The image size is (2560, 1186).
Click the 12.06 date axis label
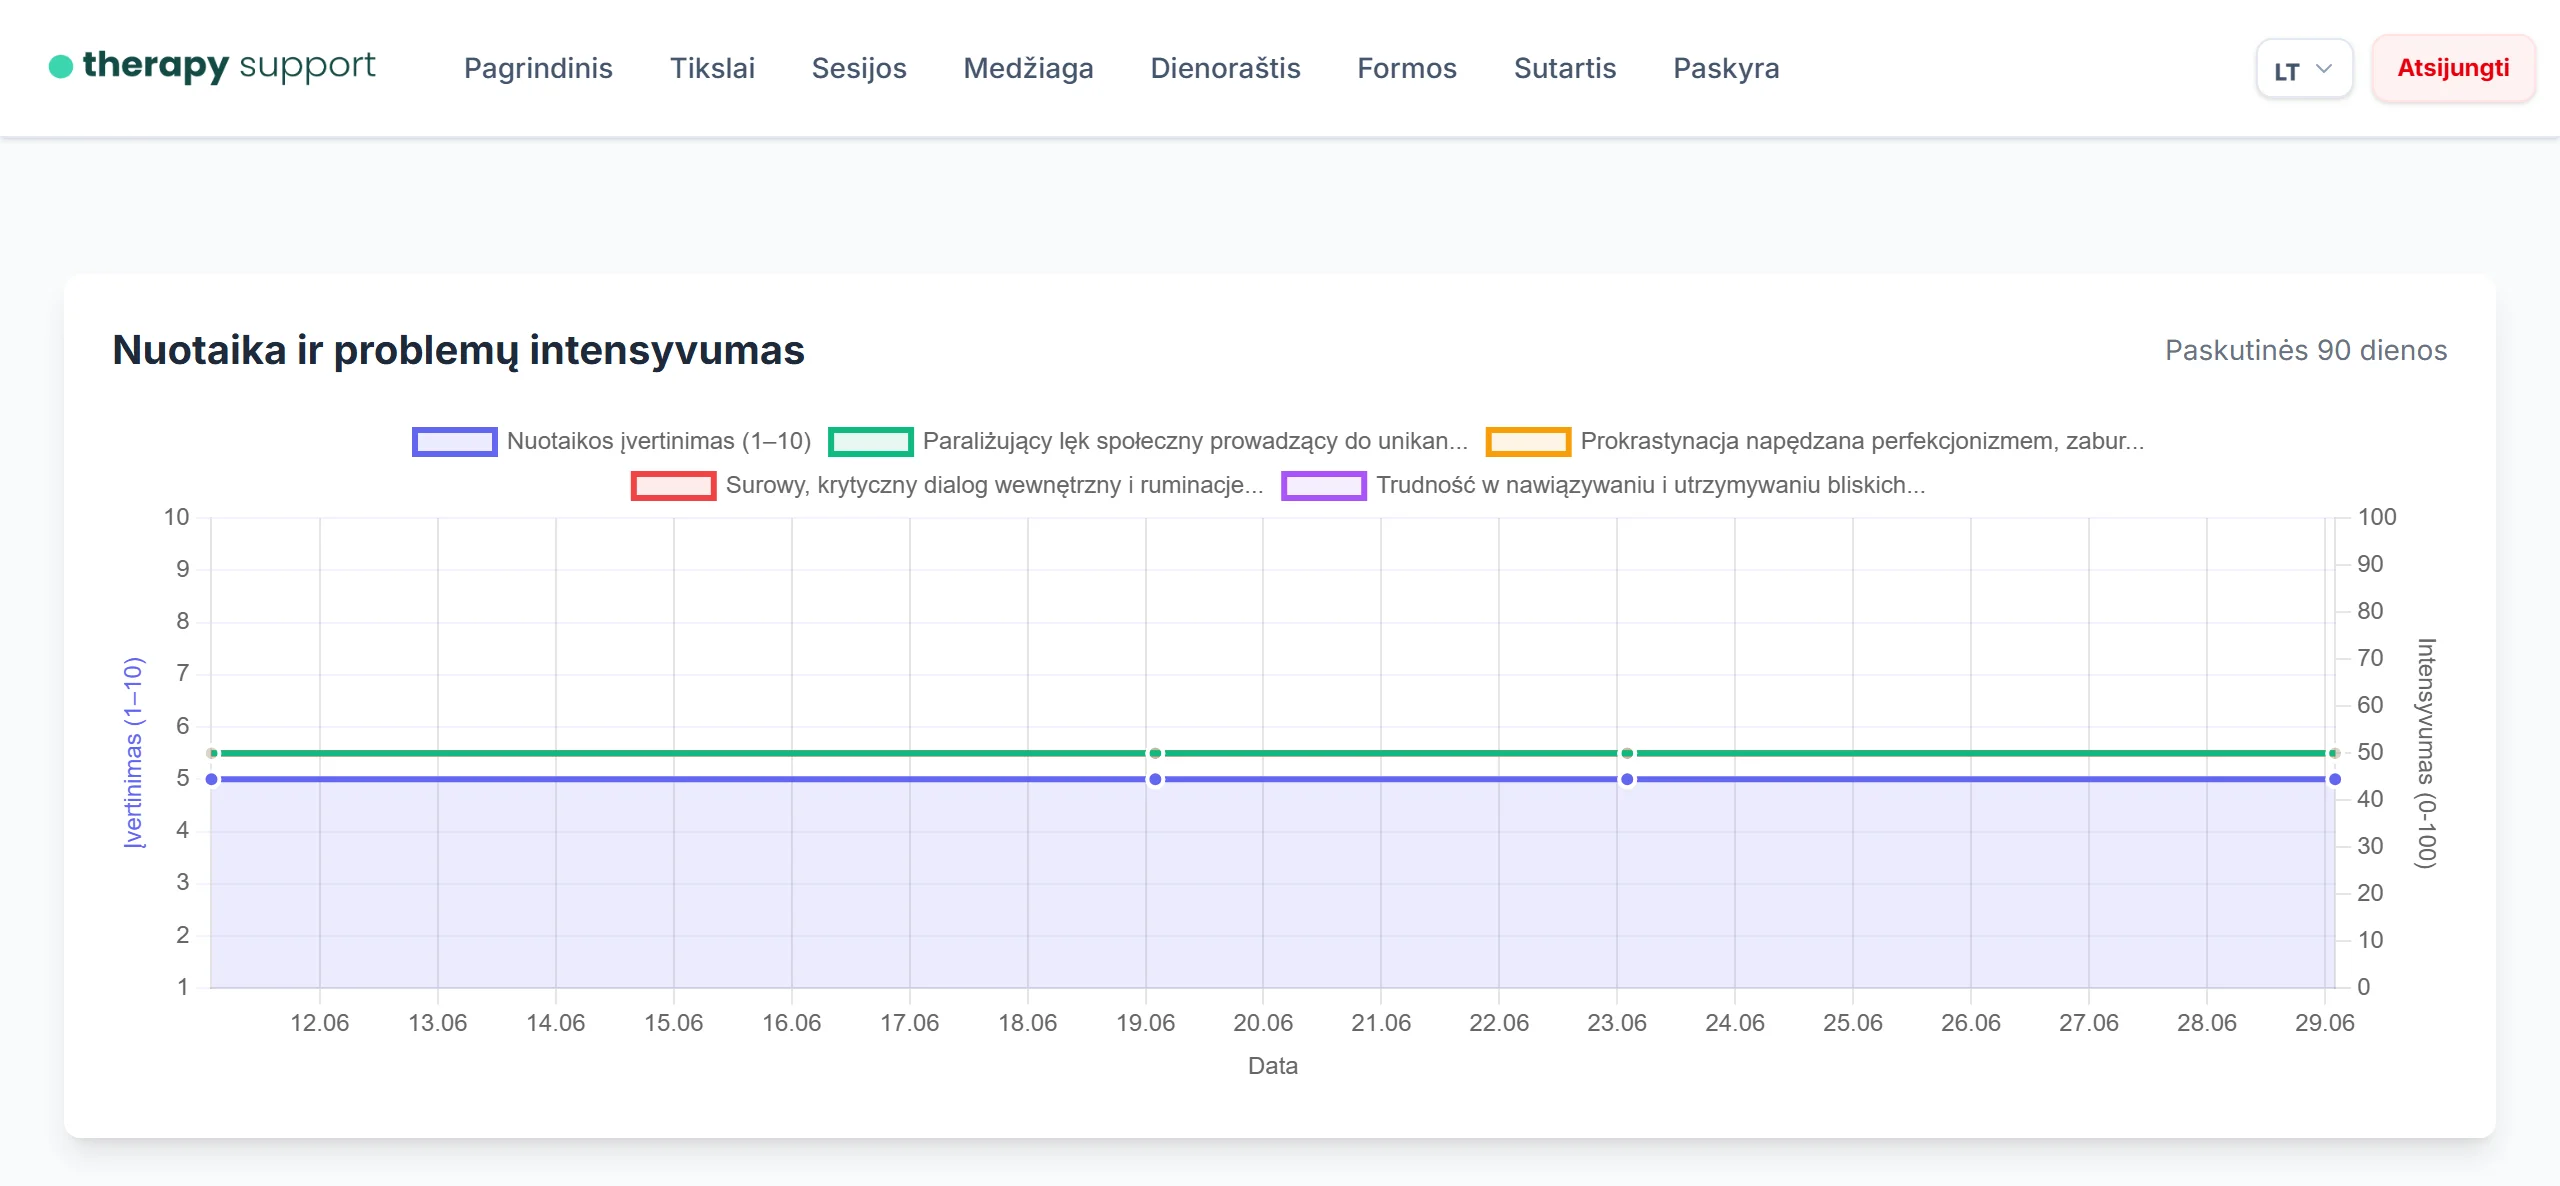[x=319, y=1023]
